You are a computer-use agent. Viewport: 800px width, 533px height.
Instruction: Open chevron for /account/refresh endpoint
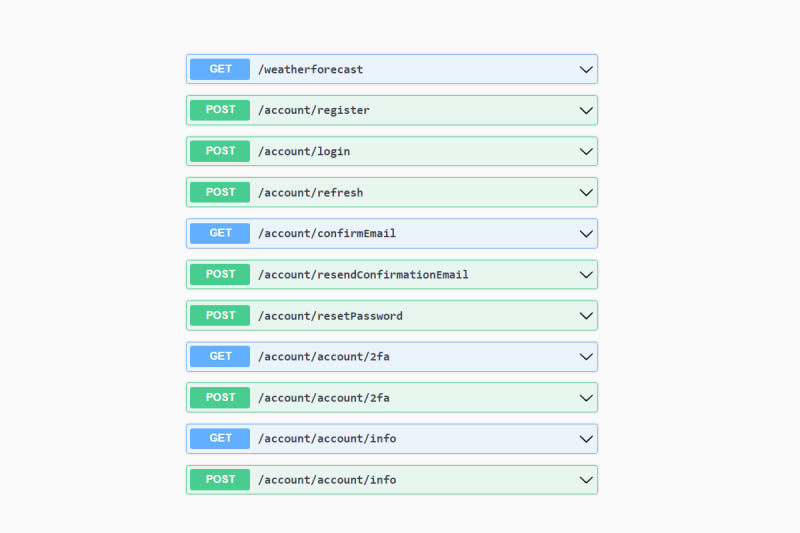pyautogui.click(x=586, y=192)
